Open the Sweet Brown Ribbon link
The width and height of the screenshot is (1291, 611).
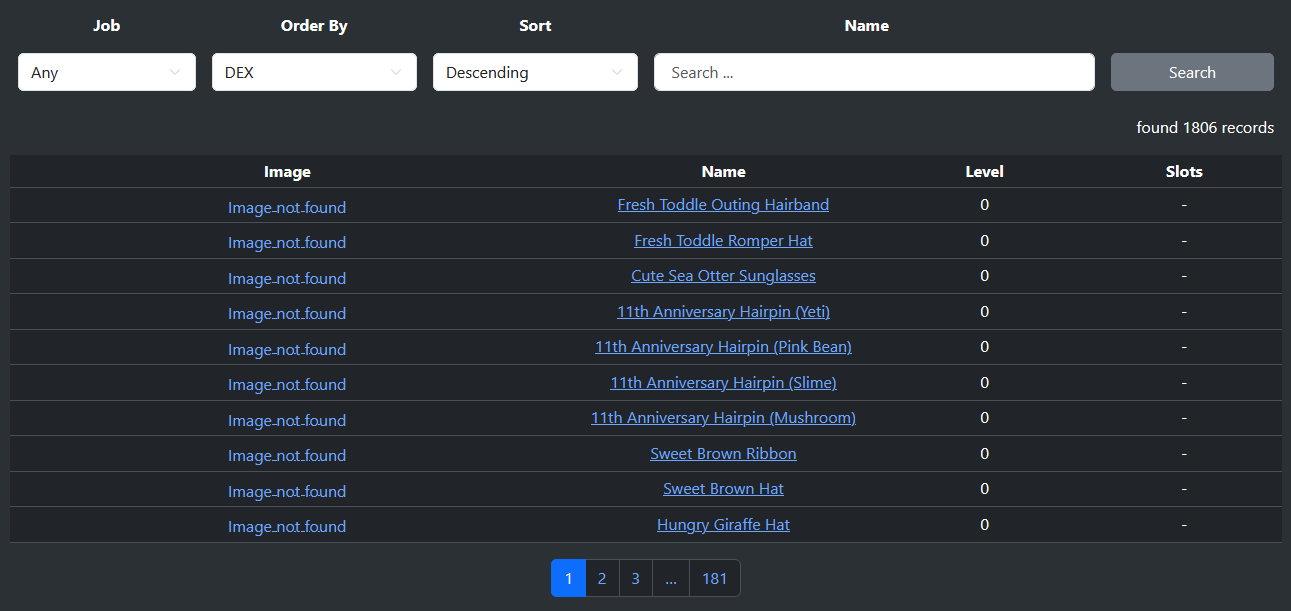point(723,454)
